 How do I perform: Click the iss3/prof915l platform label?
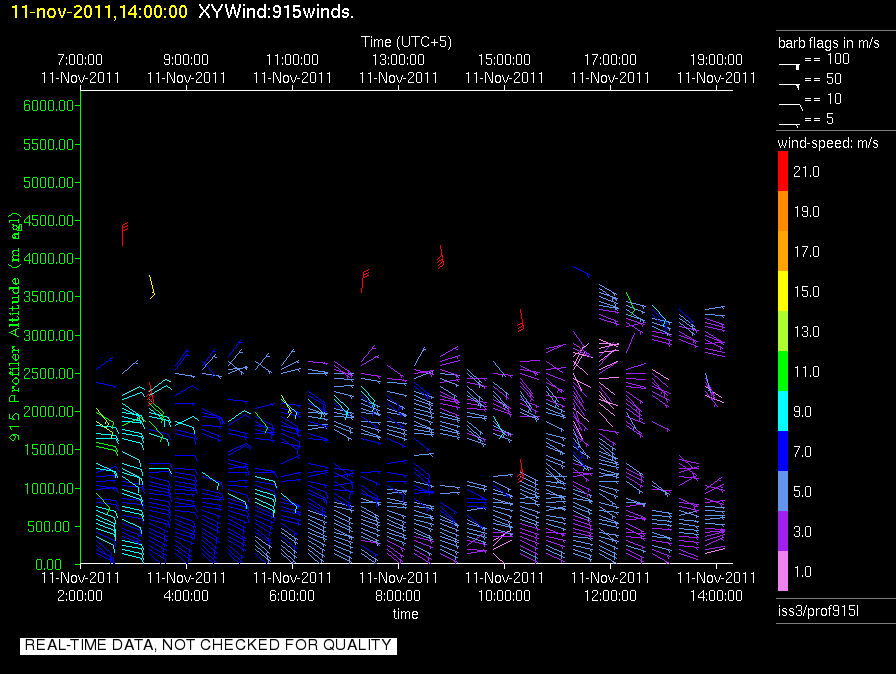[x=818, y=611]
